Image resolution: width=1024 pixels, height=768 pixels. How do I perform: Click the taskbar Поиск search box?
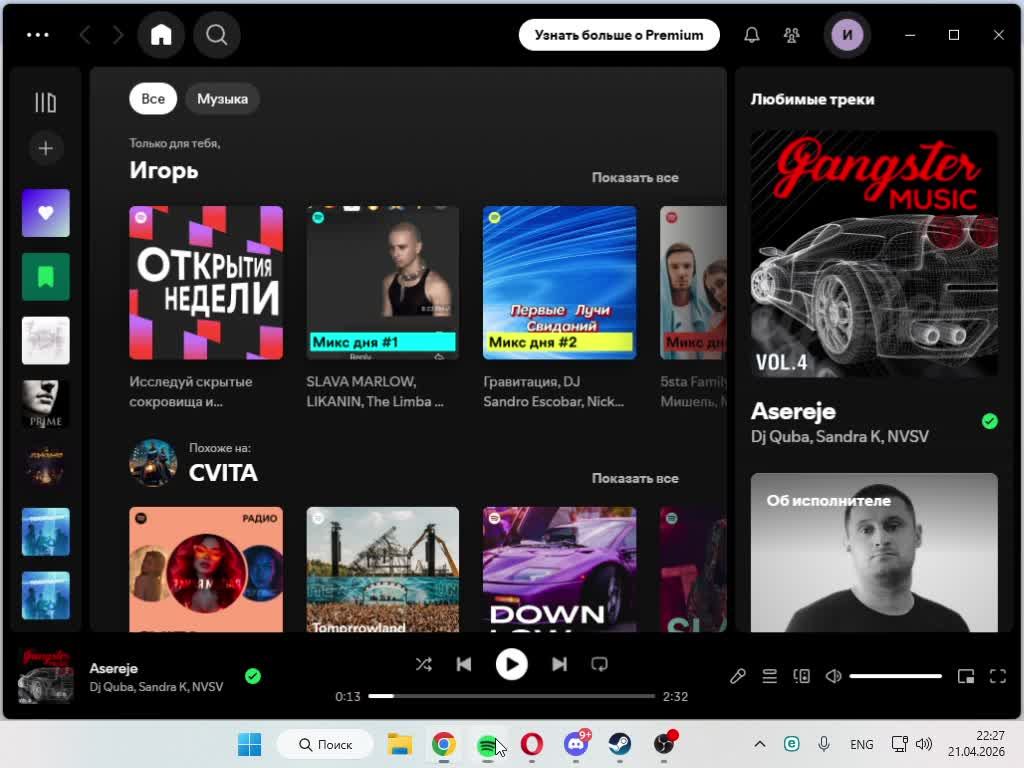(325, 744)
